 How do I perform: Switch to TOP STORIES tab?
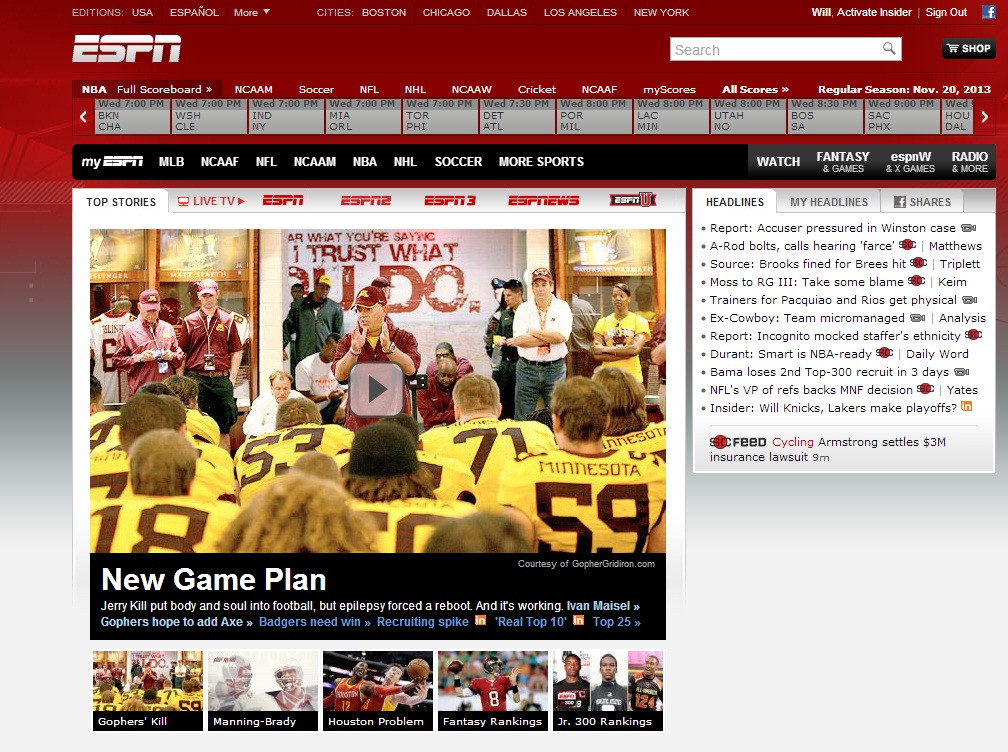pos(121,202)
